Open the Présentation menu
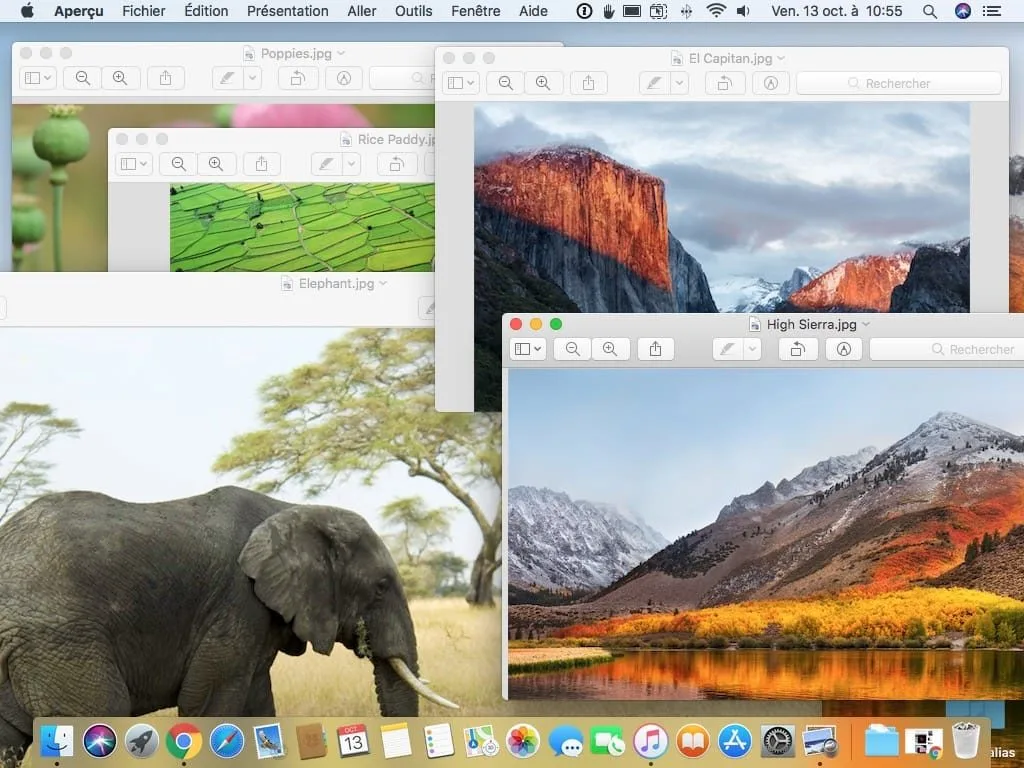The height and width of the screenshot is (768, 1024). coord(287,11)
